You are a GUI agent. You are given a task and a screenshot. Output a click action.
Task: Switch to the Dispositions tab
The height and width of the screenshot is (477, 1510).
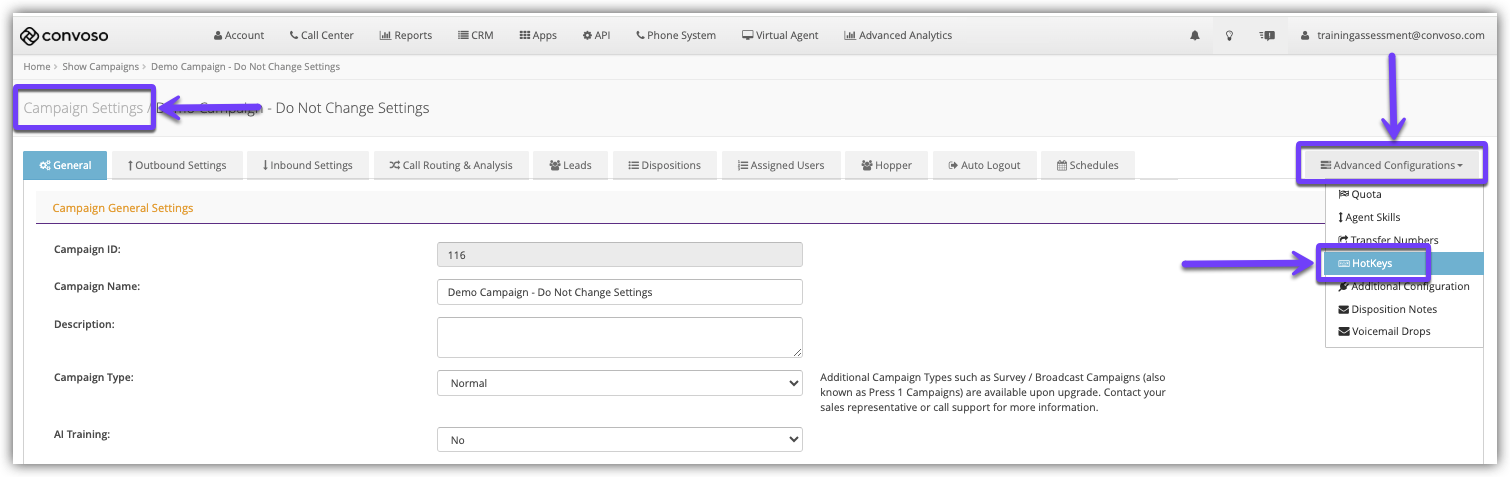664,165
